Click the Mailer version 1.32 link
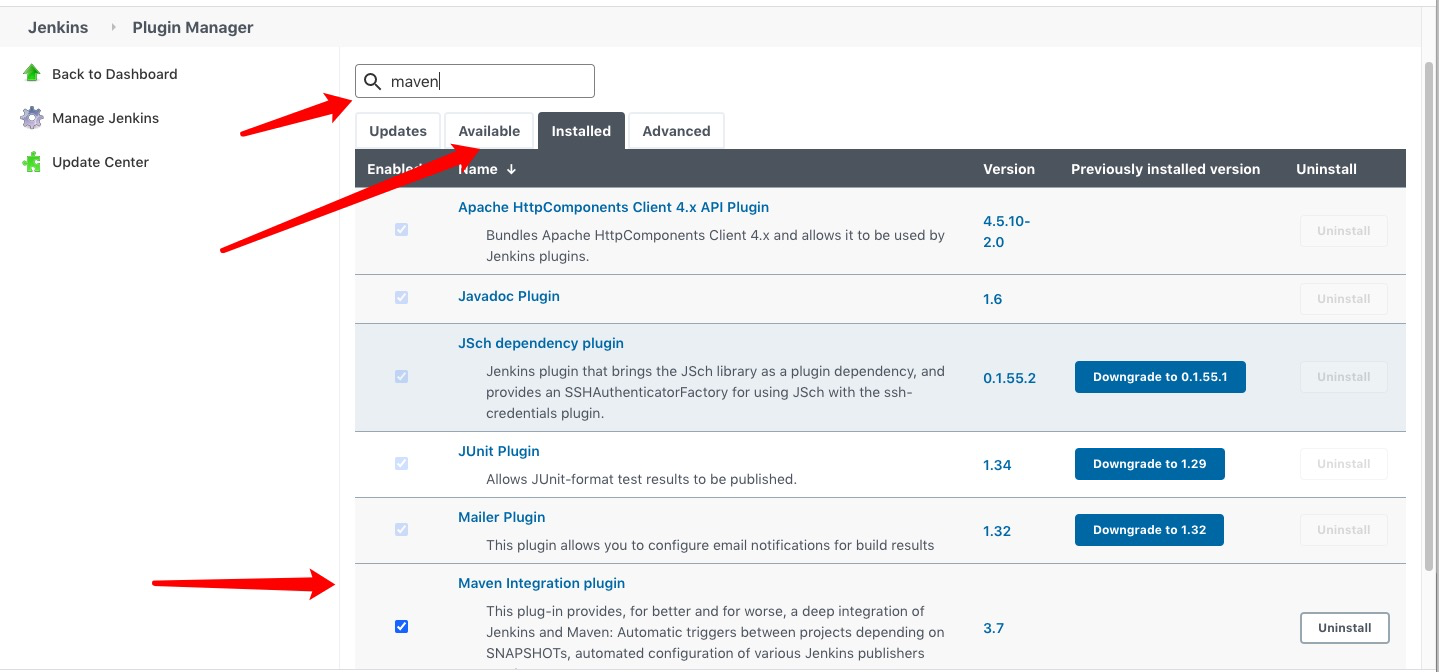The width and height of the screenshot is (1439, 672). (x=997, y=531)
